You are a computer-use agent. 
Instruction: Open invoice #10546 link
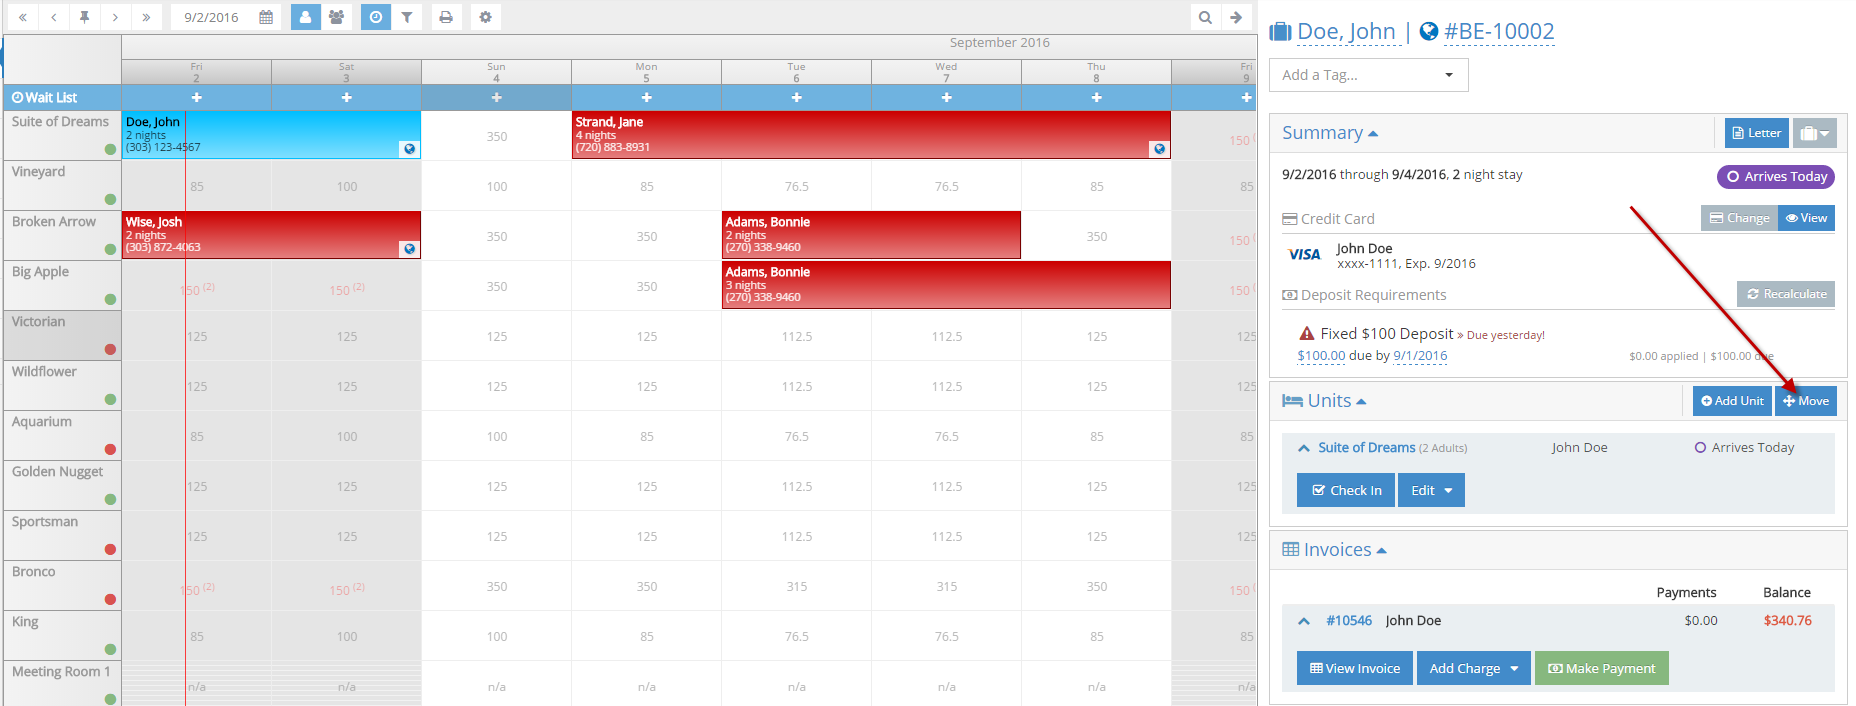click(x=1348, y=620)
